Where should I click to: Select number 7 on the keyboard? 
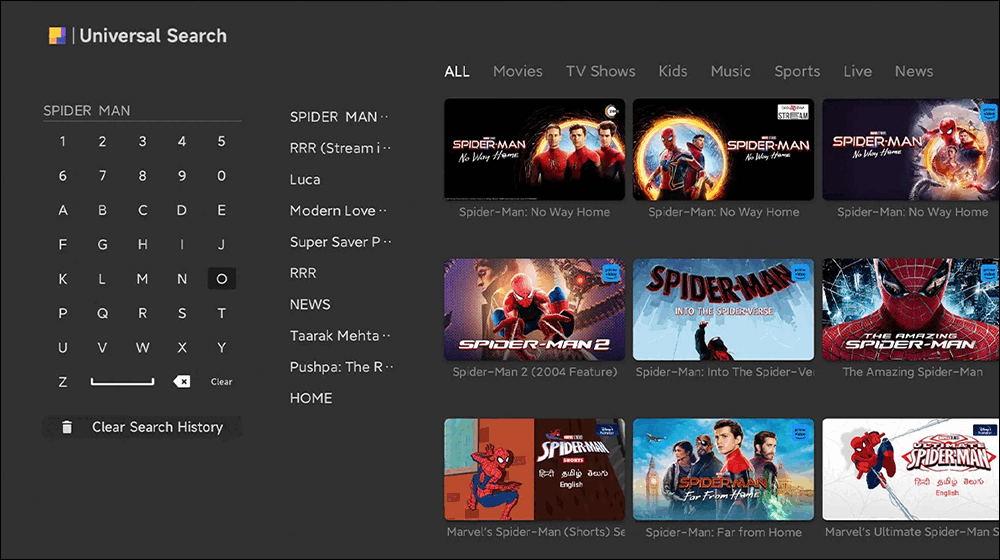(102, 175)
